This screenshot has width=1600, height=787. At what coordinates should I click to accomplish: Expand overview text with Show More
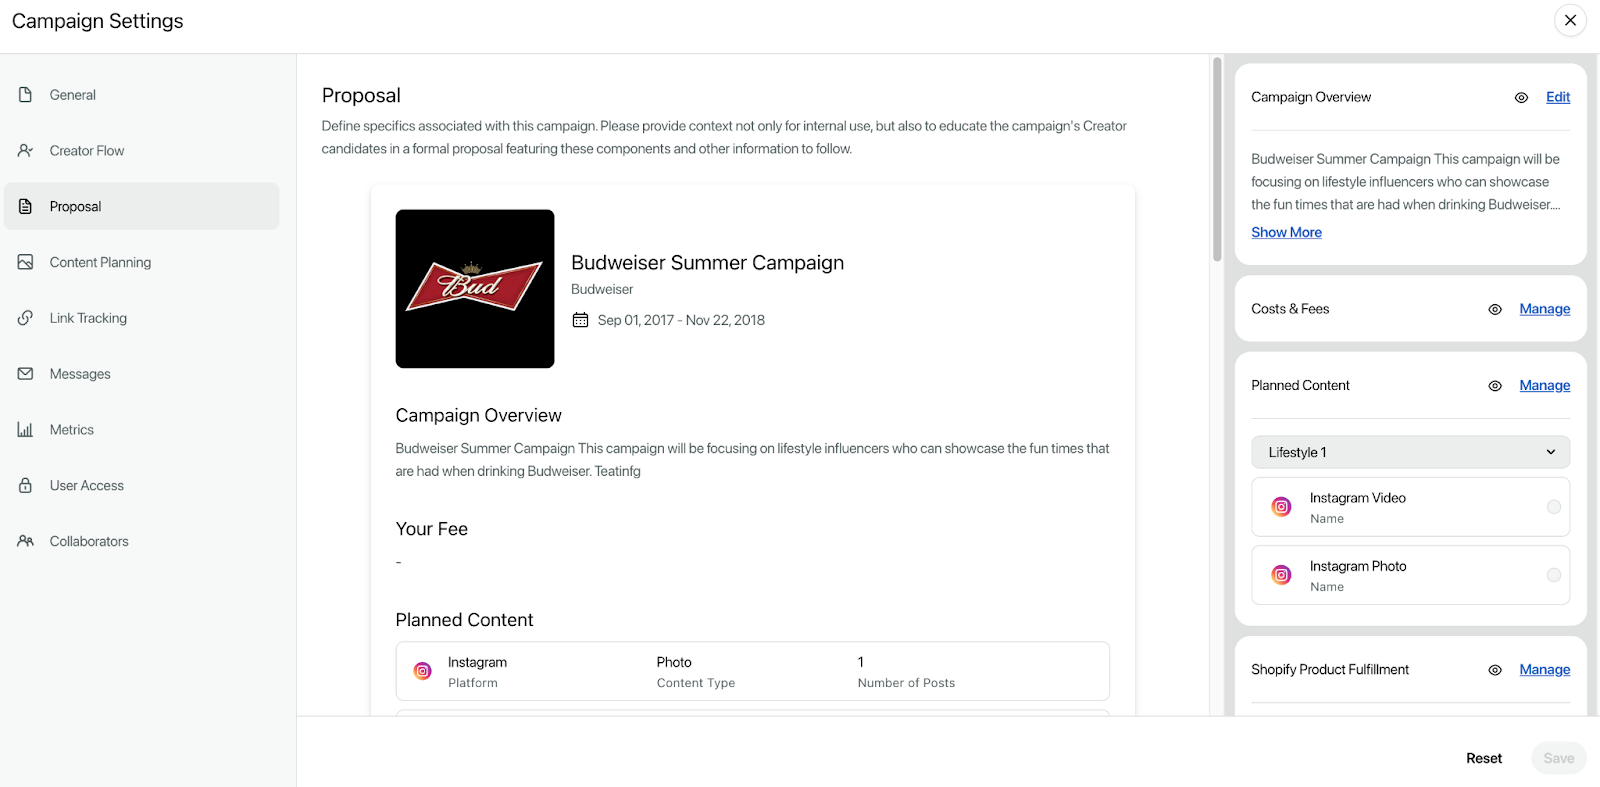coord(1286,232)
